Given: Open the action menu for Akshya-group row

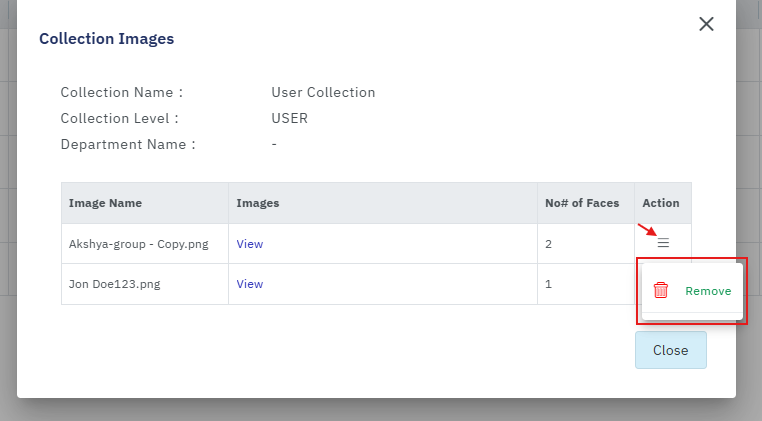Looking at the screenshot, I should coord(662,243).
